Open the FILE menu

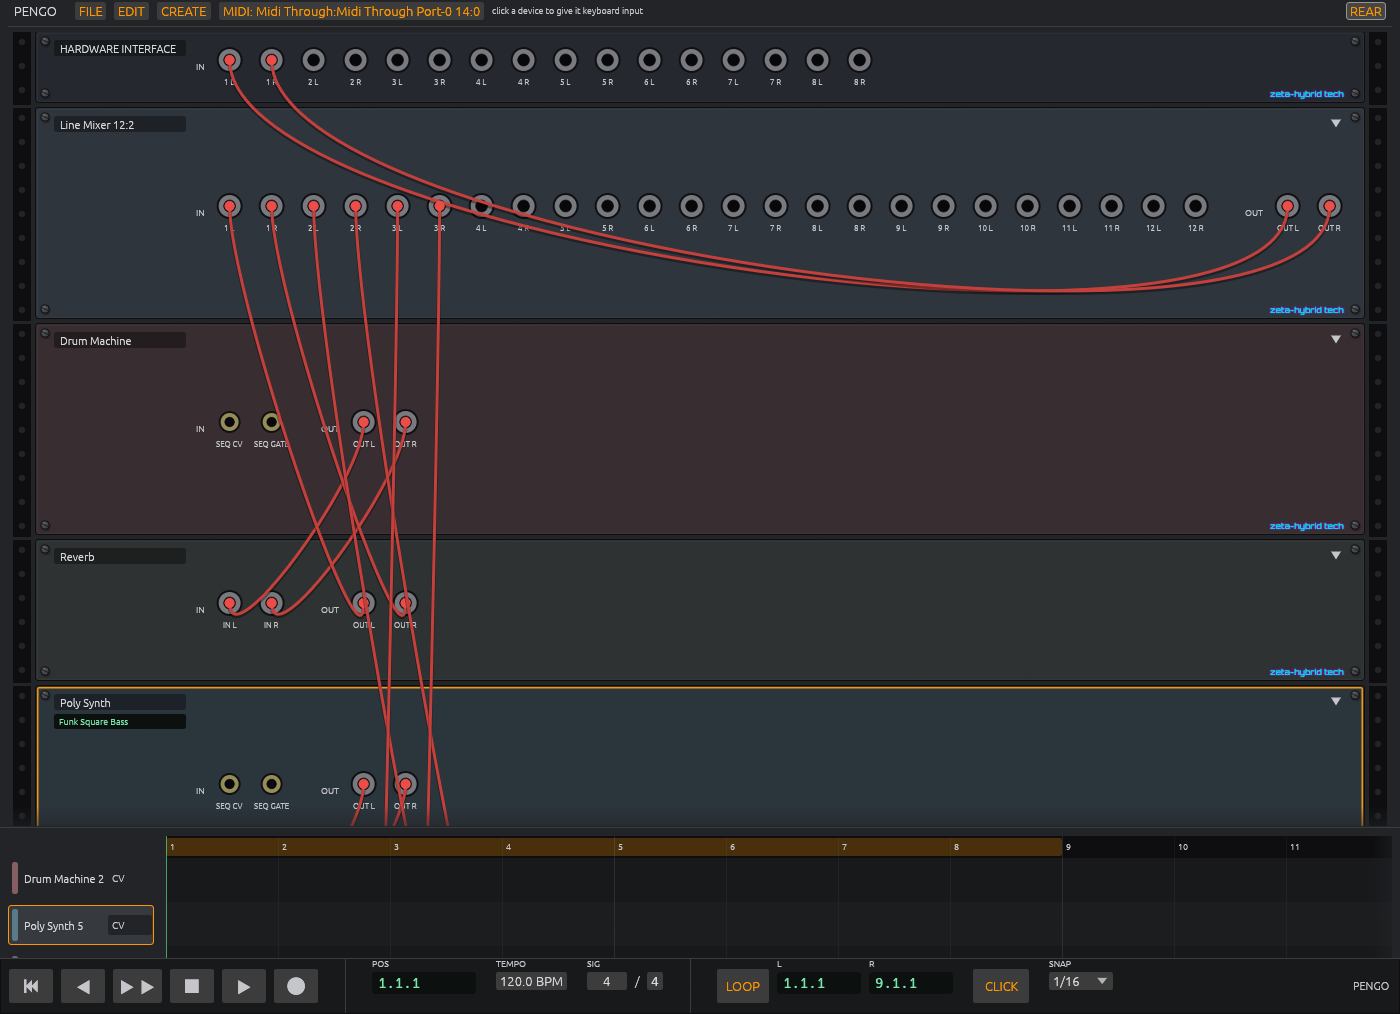tap(91, 11)
